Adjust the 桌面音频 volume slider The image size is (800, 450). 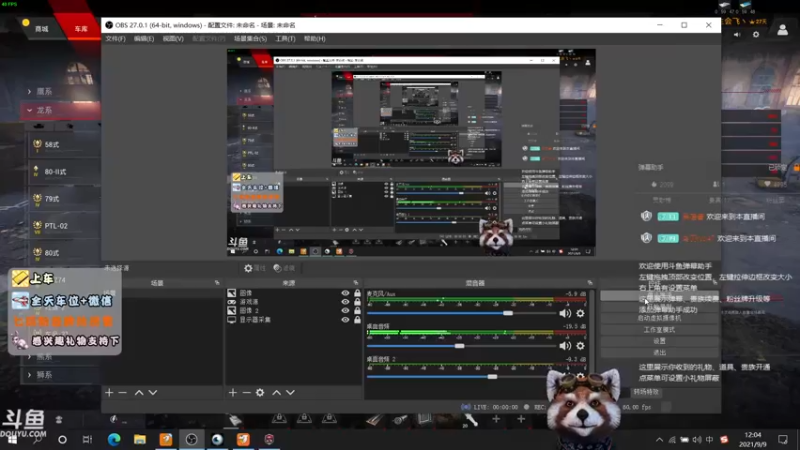(461, 346)
